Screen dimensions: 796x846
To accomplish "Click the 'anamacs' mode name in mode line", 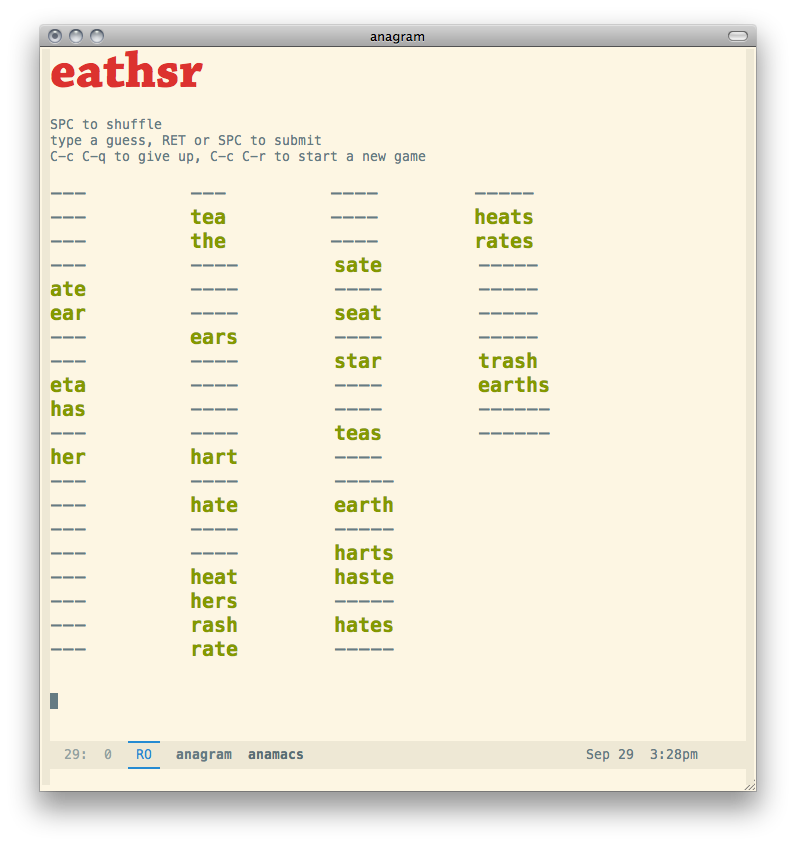I will (x=276, y=754).
